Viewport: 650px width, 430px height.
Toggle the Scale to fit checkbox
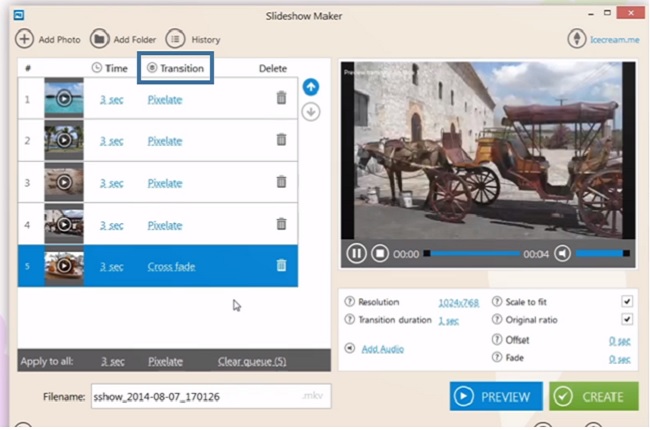[x=627, y=301]
